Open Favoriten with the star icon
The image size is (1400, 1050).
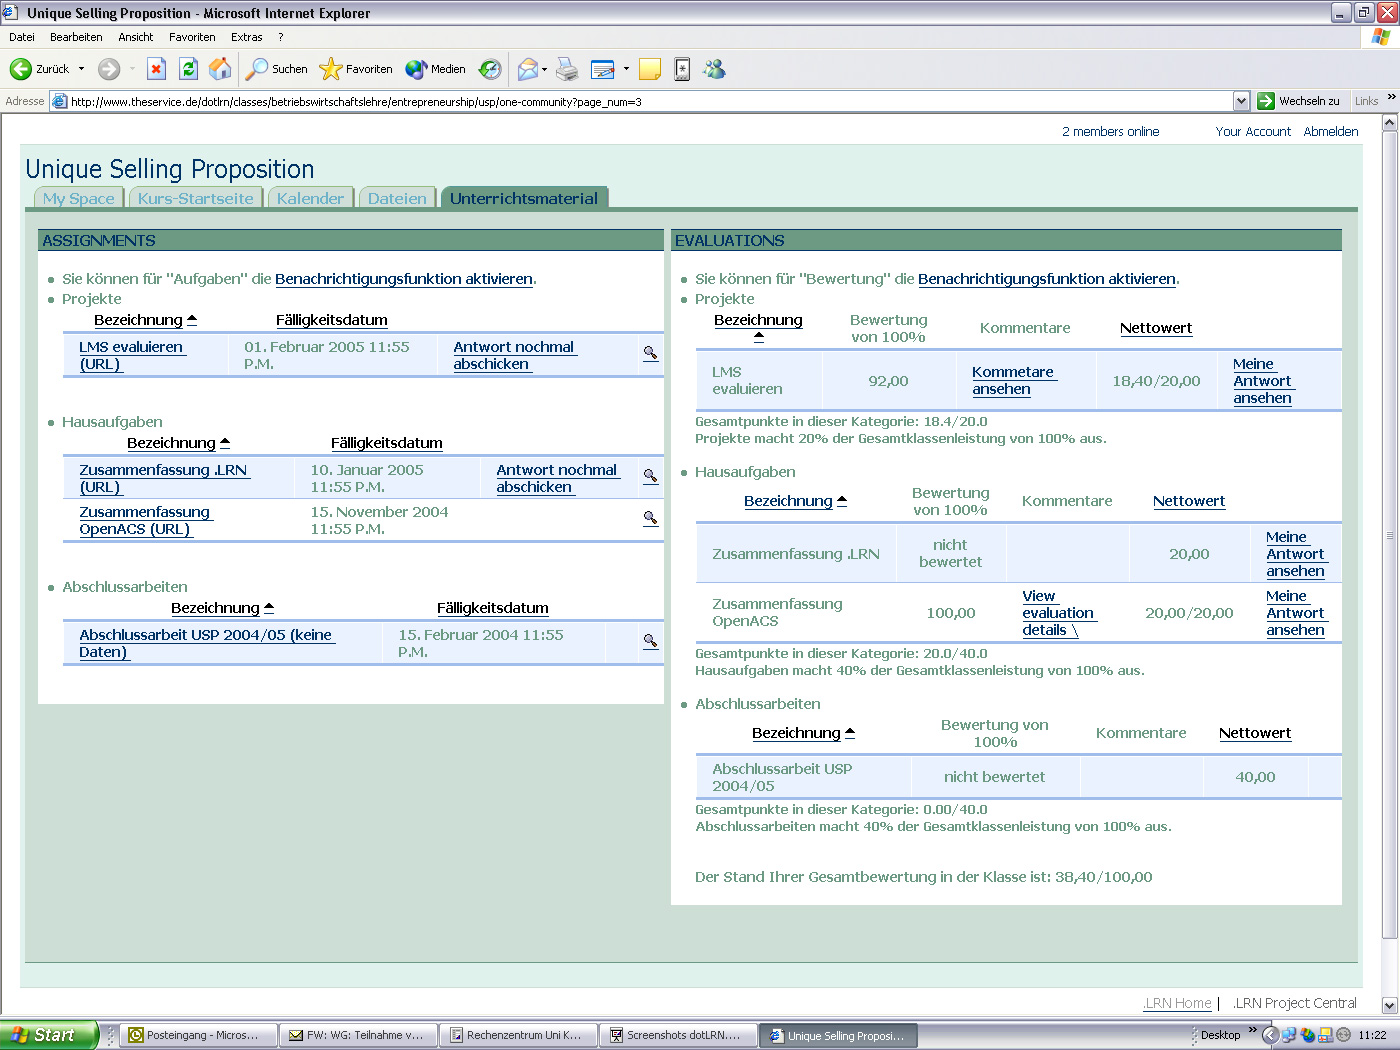point(330,69)
